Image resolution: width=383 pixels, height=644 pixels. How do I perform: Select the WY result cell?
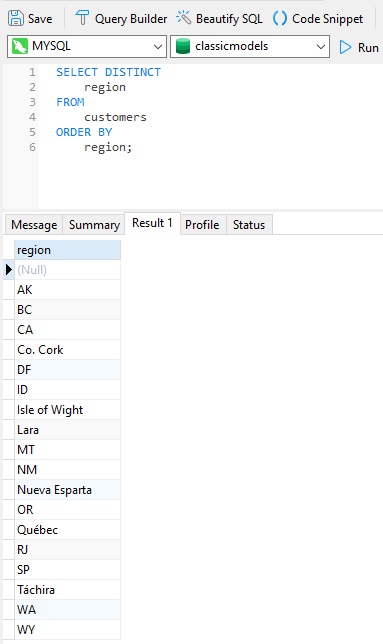coord(67,630)
